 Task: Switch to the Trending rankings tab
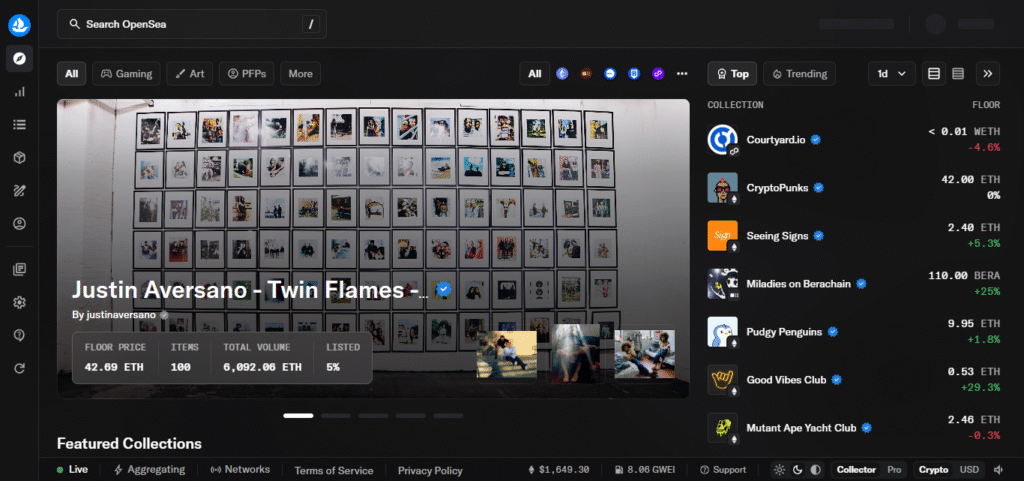point(799,74)
